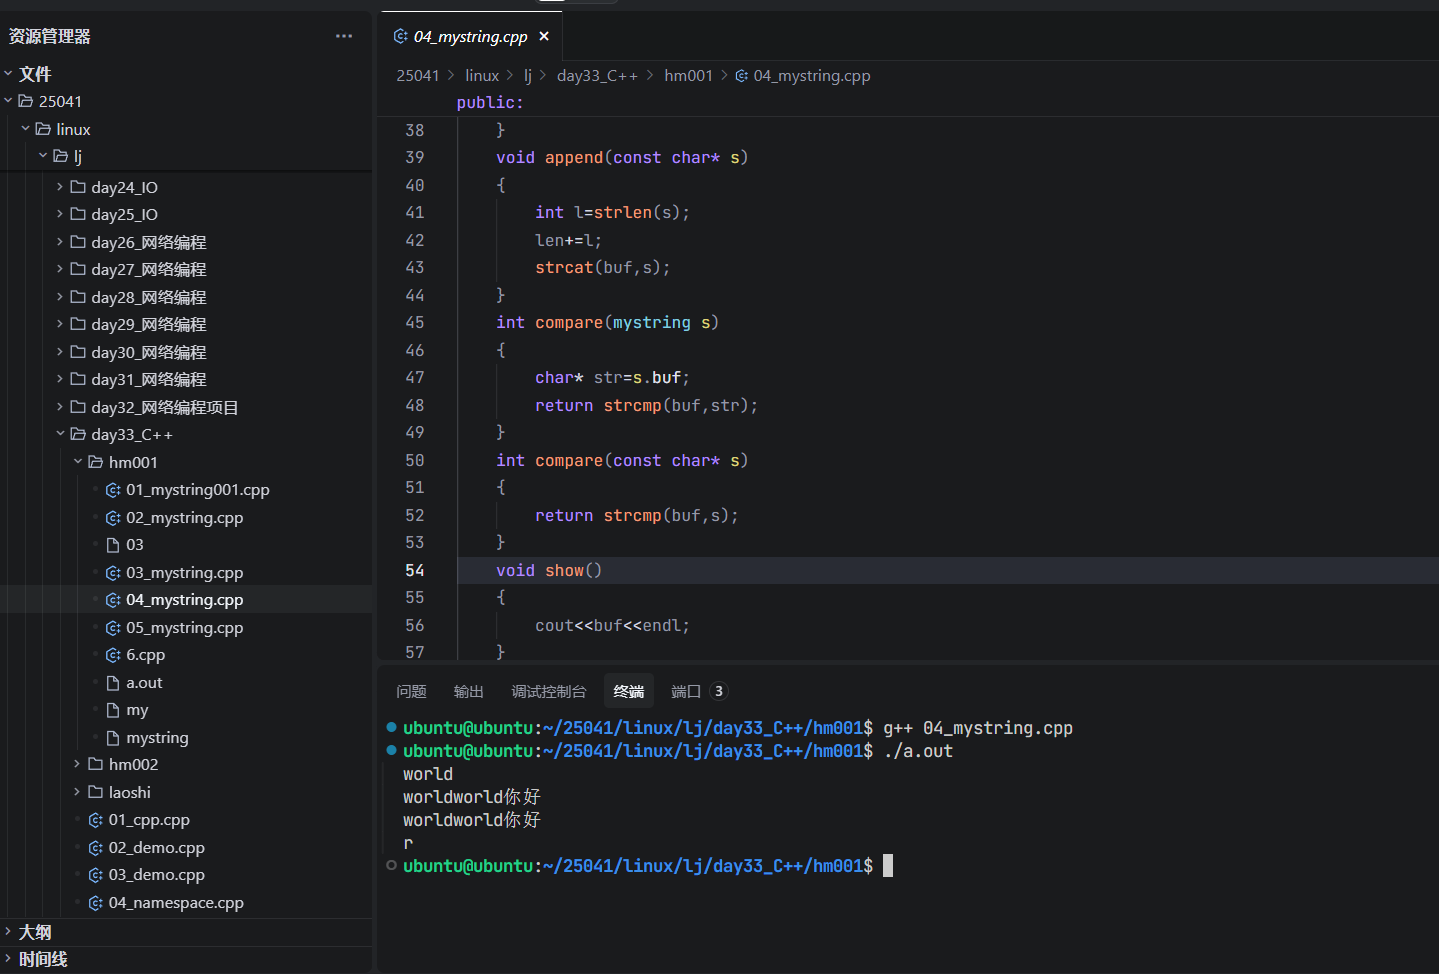Open the 调试控制台 tab
The width and height of the screenshot is (1439, 974).
tap(548, 691)
